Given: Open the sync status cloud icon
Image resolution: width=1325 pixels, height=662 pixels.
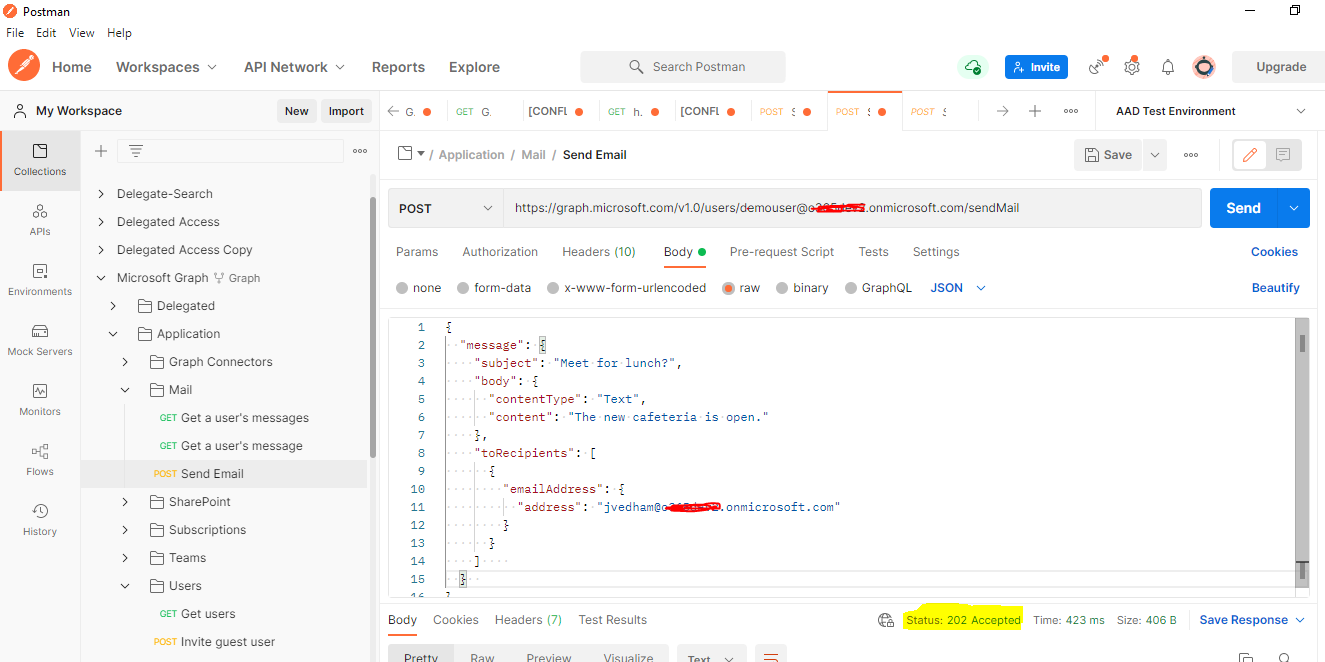Looking at the screenshot, I should [973, 67].
